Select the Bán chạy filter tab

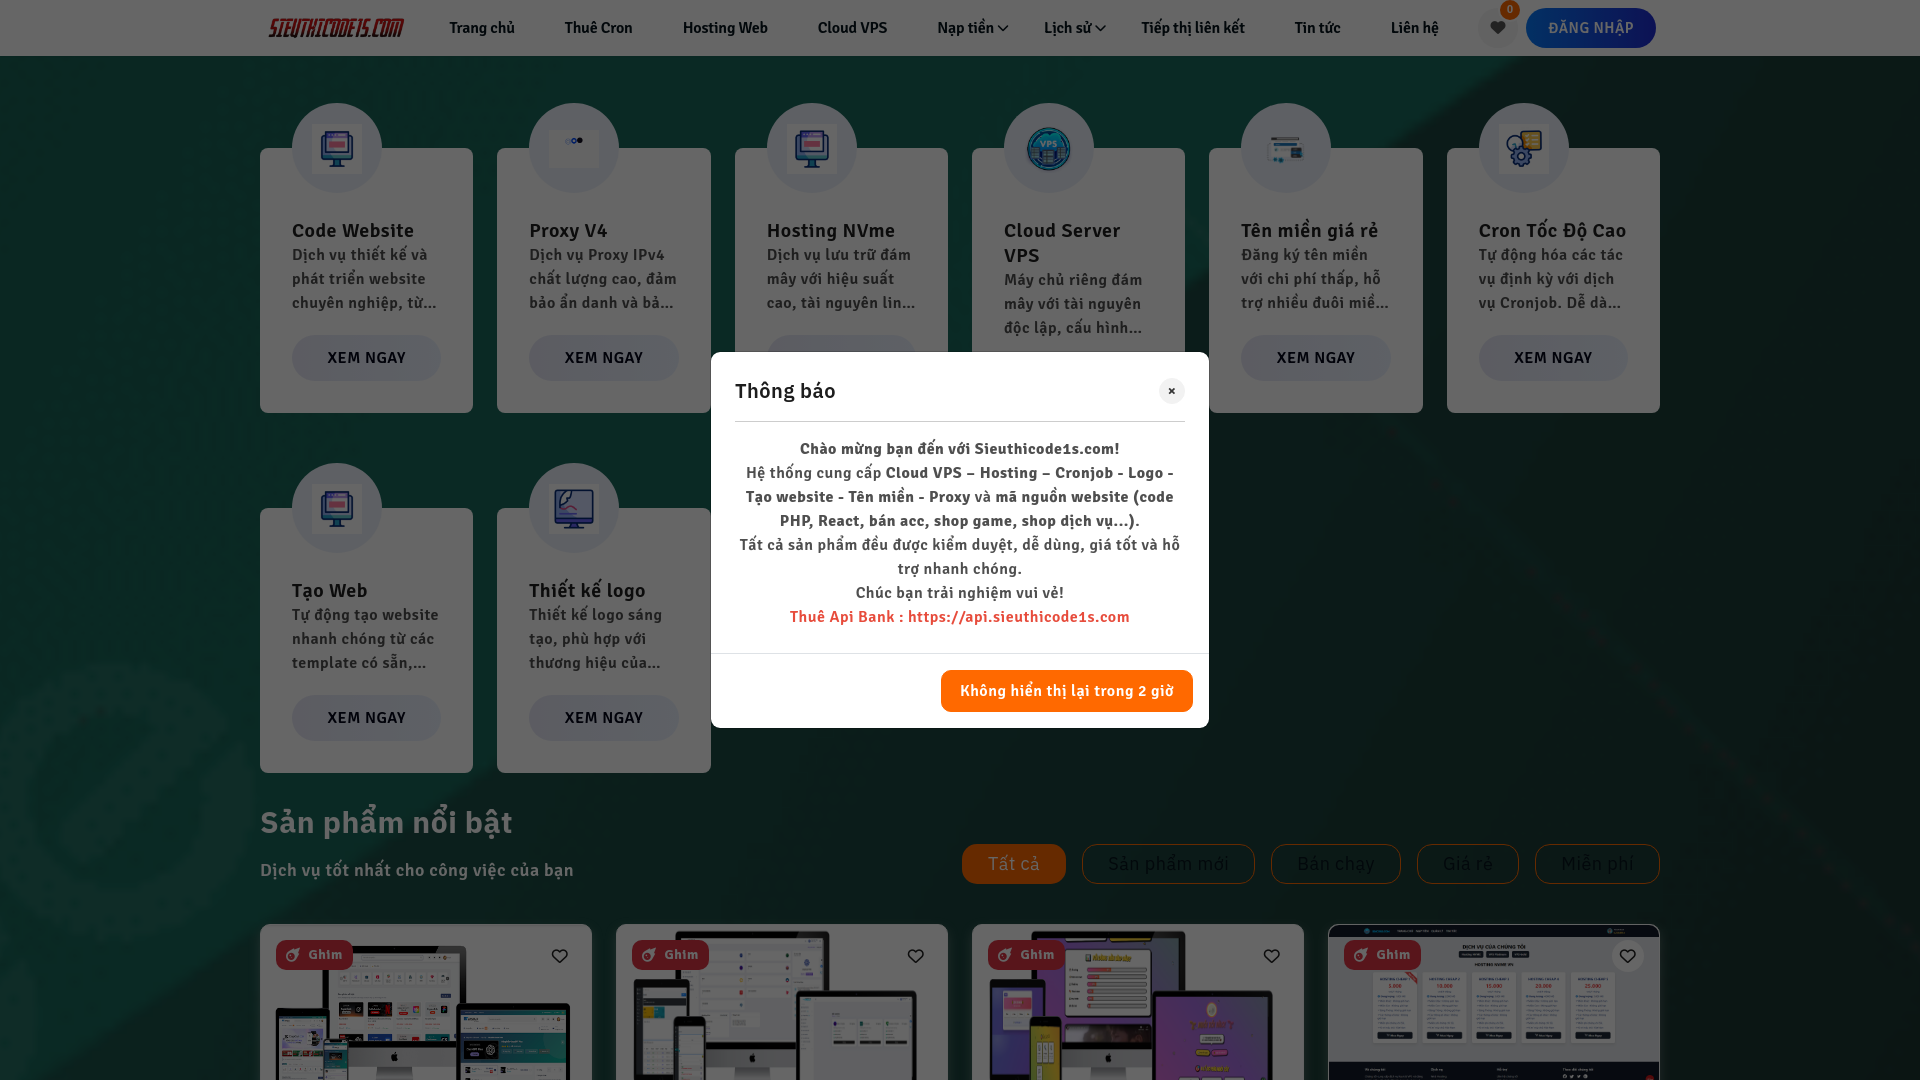point(1335,864)
